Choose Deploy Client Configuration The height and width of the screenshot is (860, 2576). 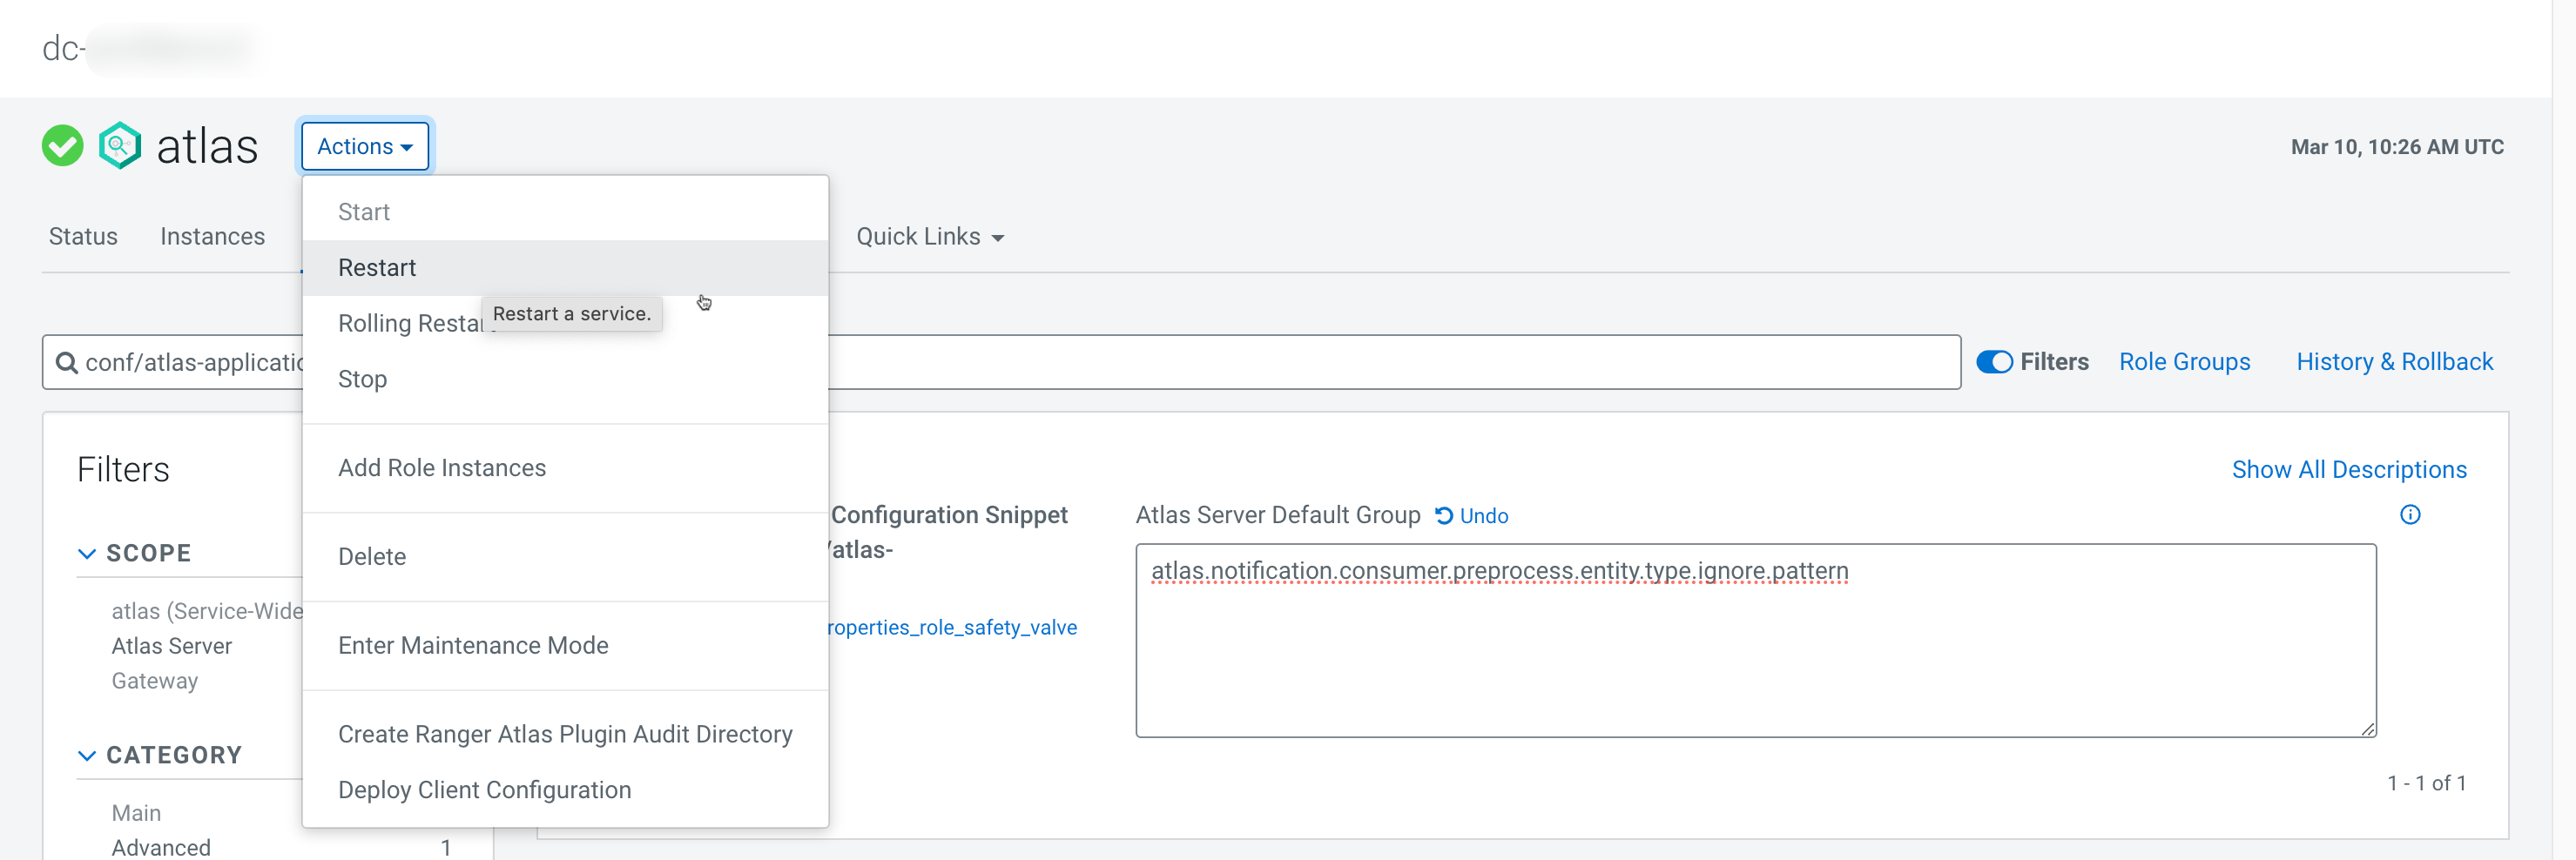484,790
